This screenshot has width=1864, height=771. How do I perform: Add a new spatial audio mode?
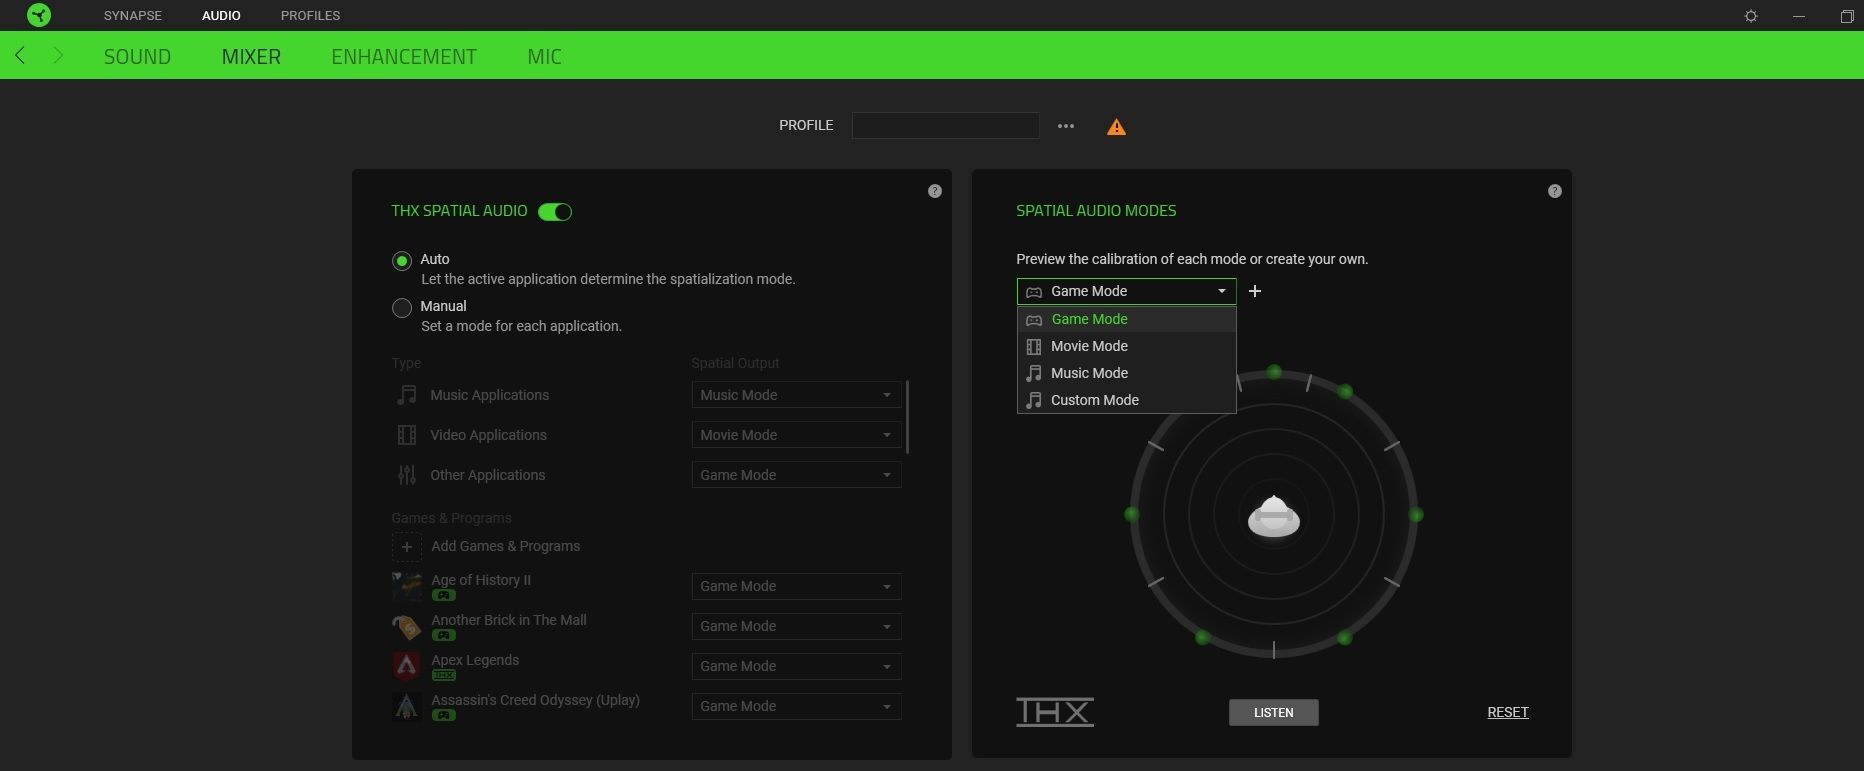tap(1255, 291)
